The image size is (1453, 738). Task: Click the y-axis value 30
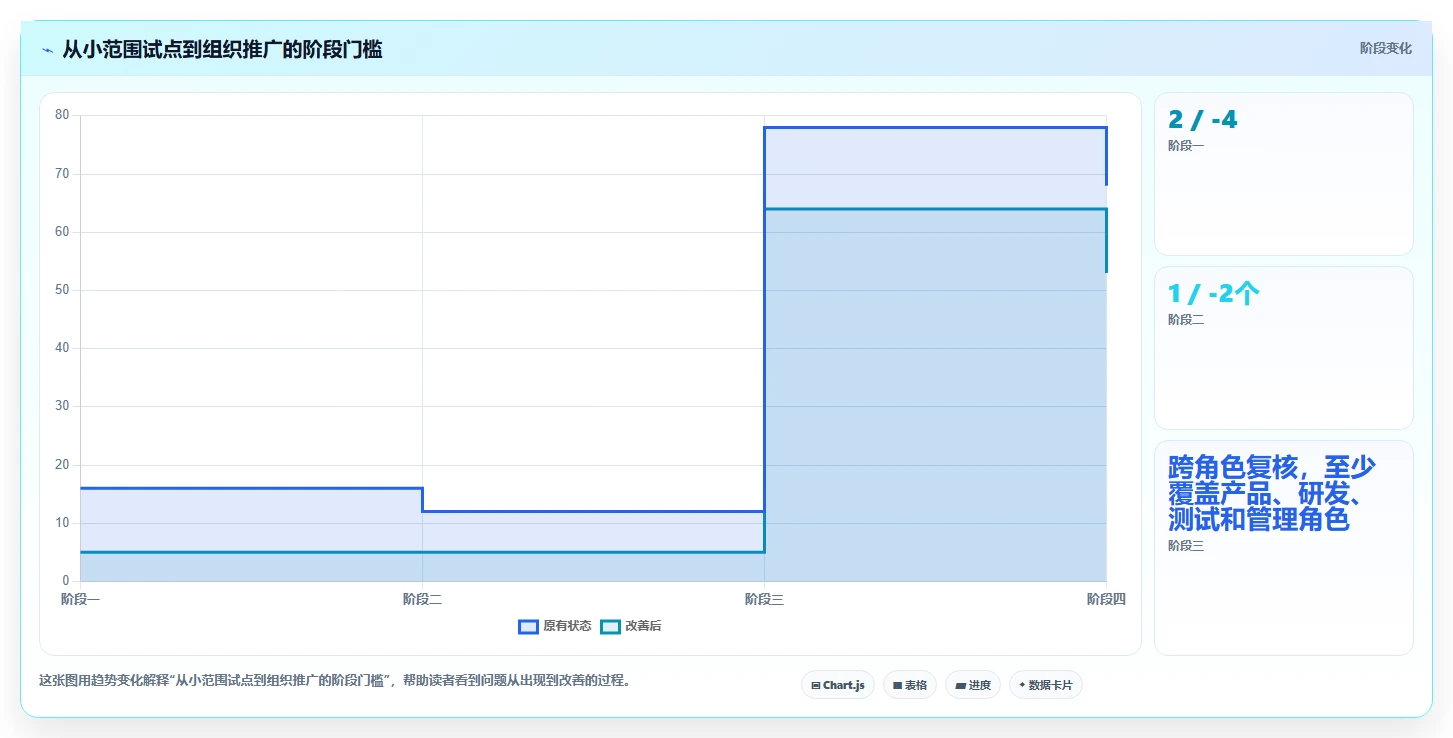click(62, 406)
